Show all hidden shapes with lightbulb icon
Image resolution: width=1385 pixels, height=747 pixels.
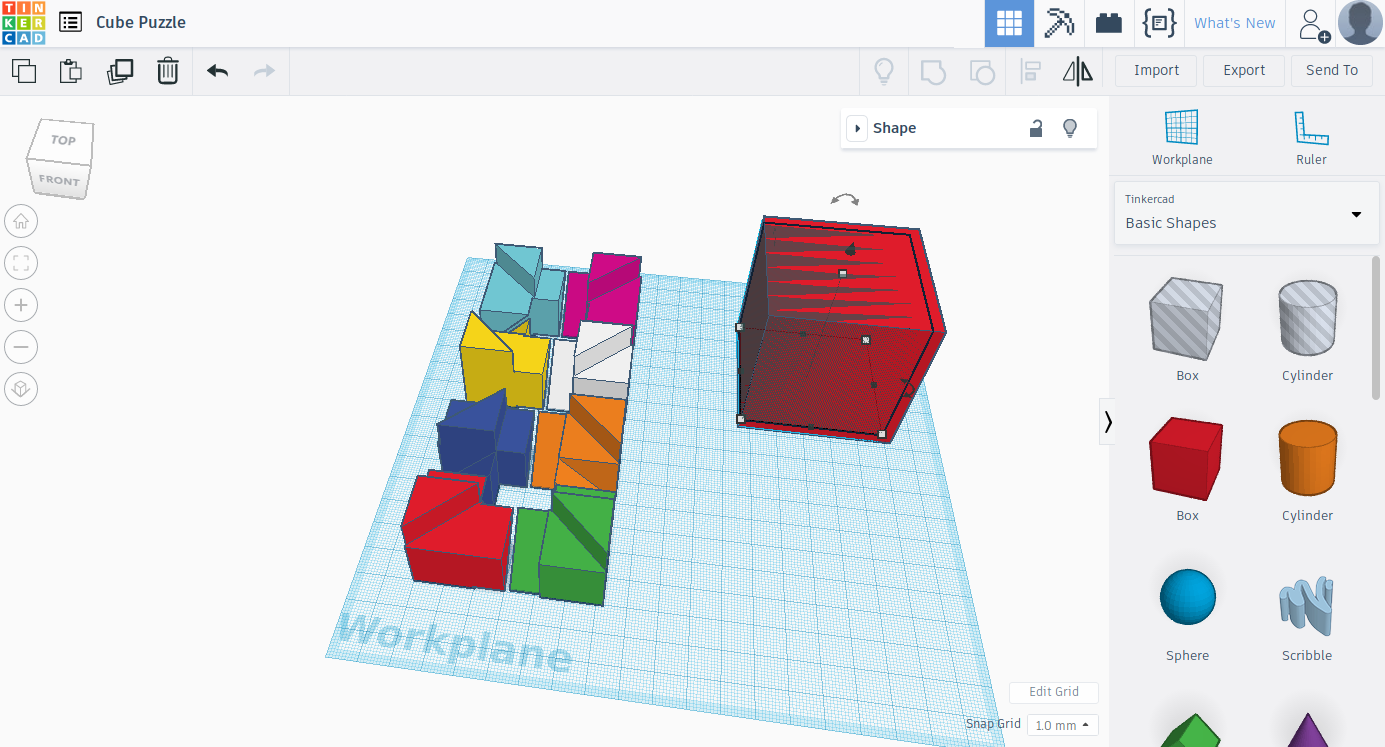tap(884, 71)
